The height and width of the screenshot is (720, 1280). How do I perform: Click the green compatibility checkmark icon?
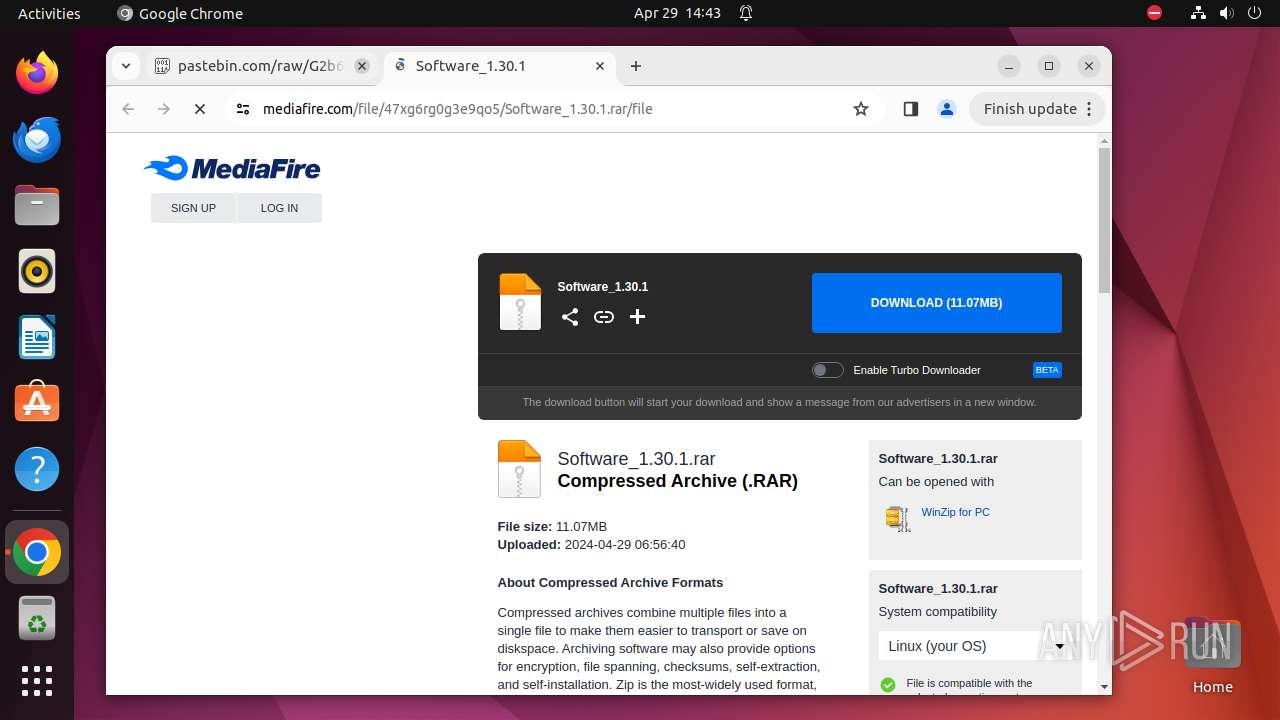point(887,685)
